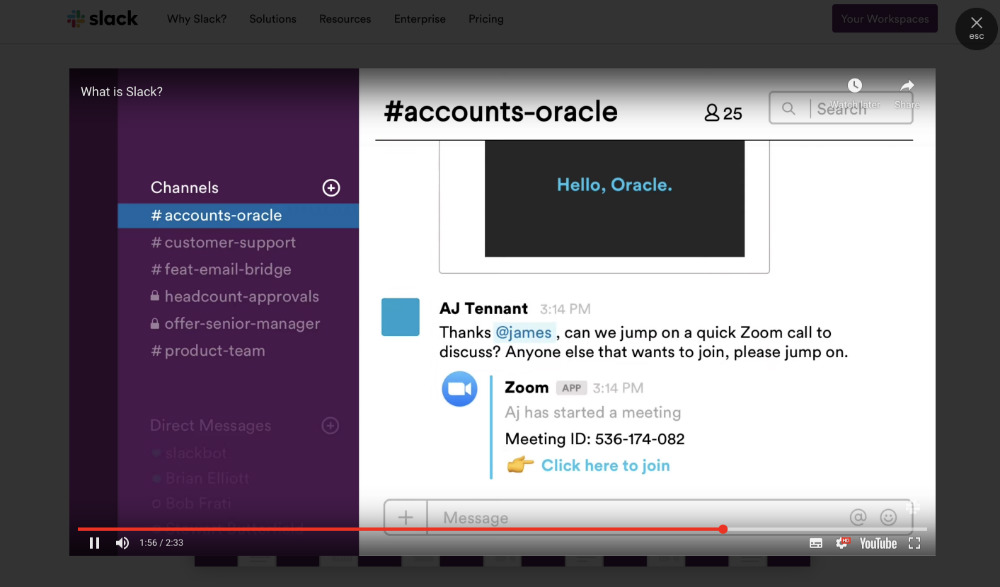Open the Resources menu

345,19
